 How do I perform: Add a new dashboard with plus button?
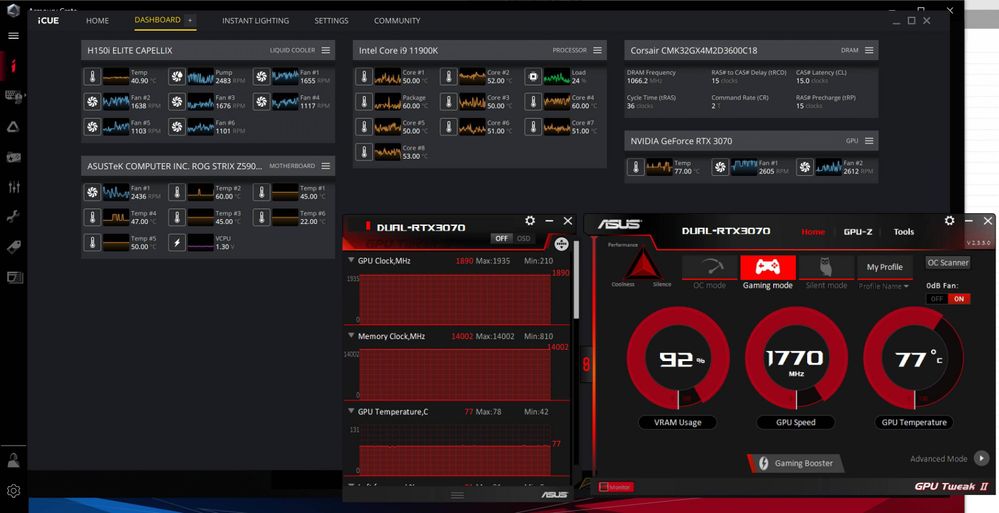tap(190, 20)
